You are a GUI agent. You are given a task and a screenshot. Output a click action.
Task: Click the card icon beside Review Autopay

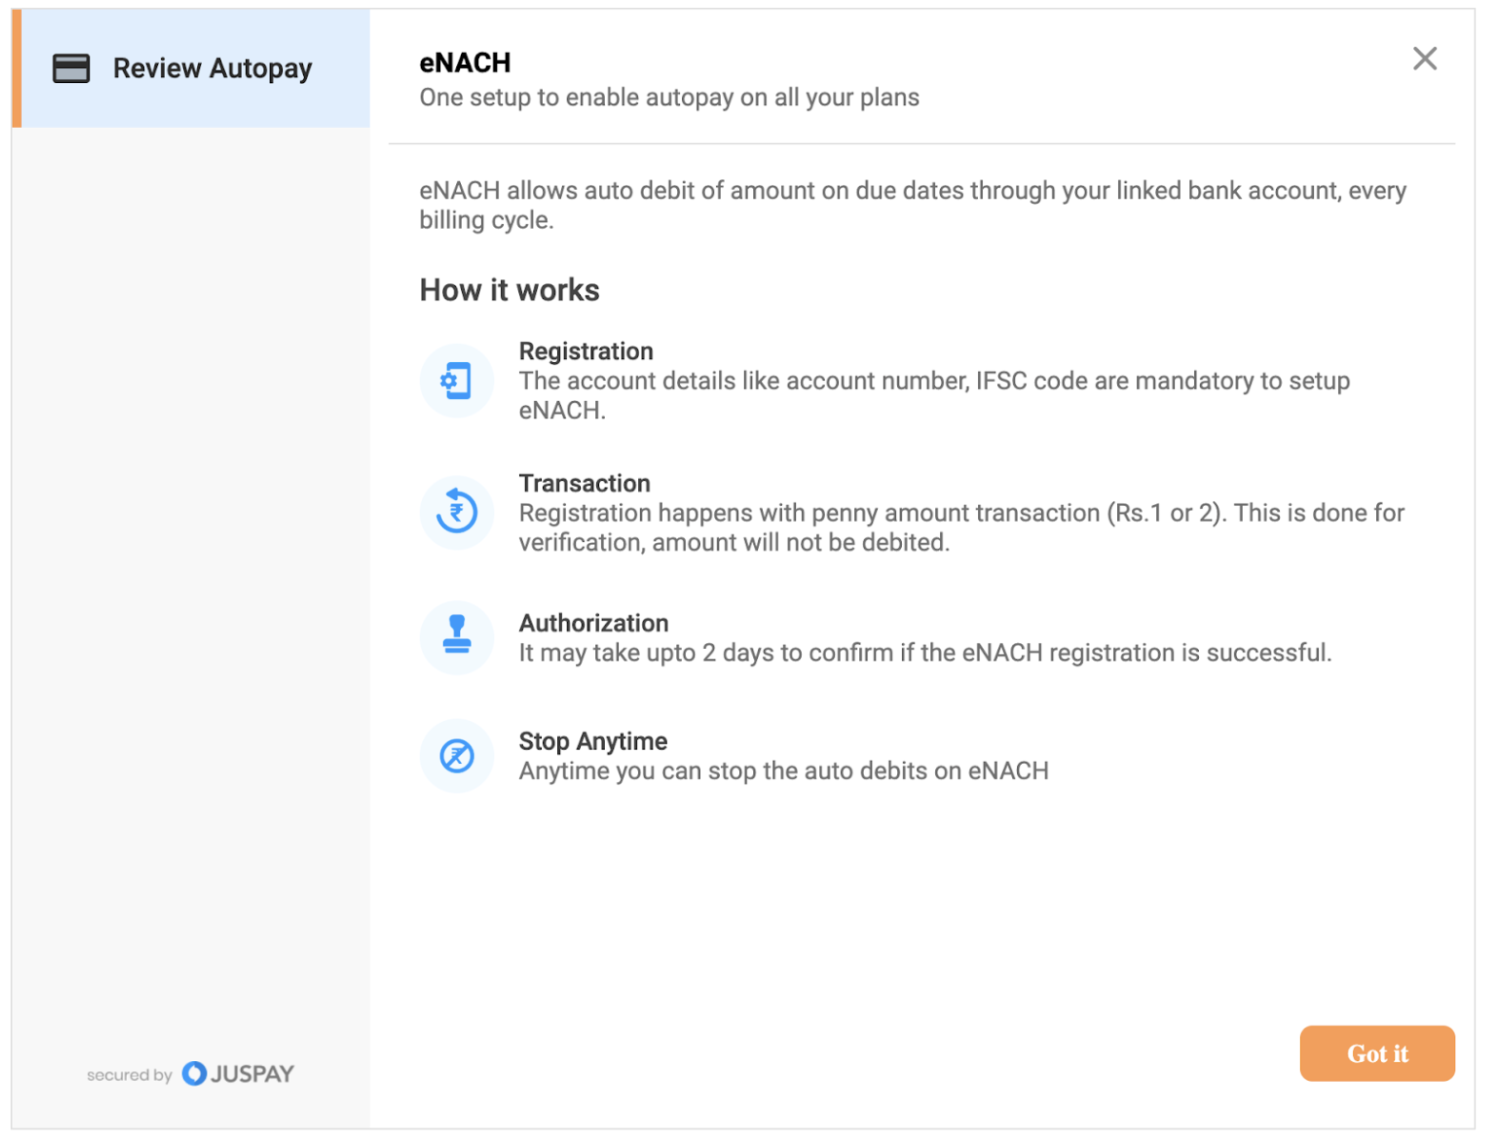[x=71, y=68]
